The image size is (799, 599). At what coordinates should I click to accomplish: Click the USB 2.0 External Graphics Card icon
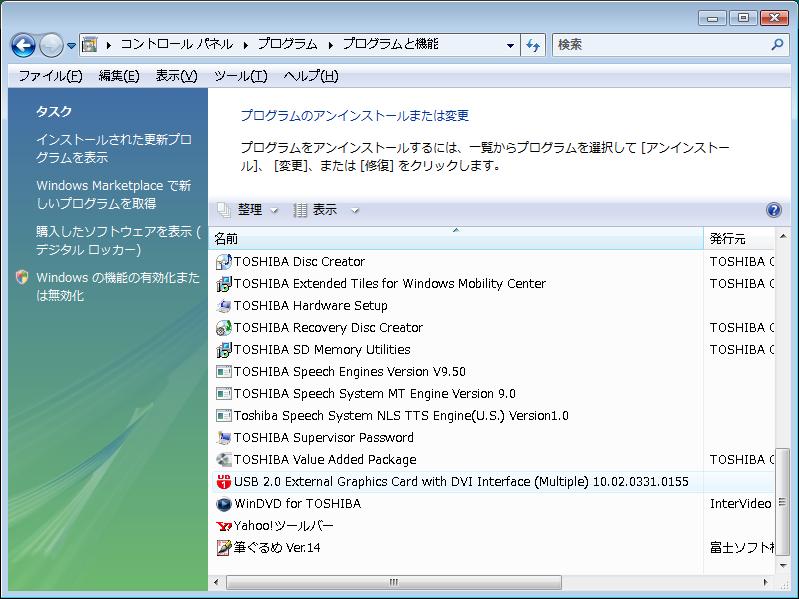pyautogui.click(x=224, y=481)
